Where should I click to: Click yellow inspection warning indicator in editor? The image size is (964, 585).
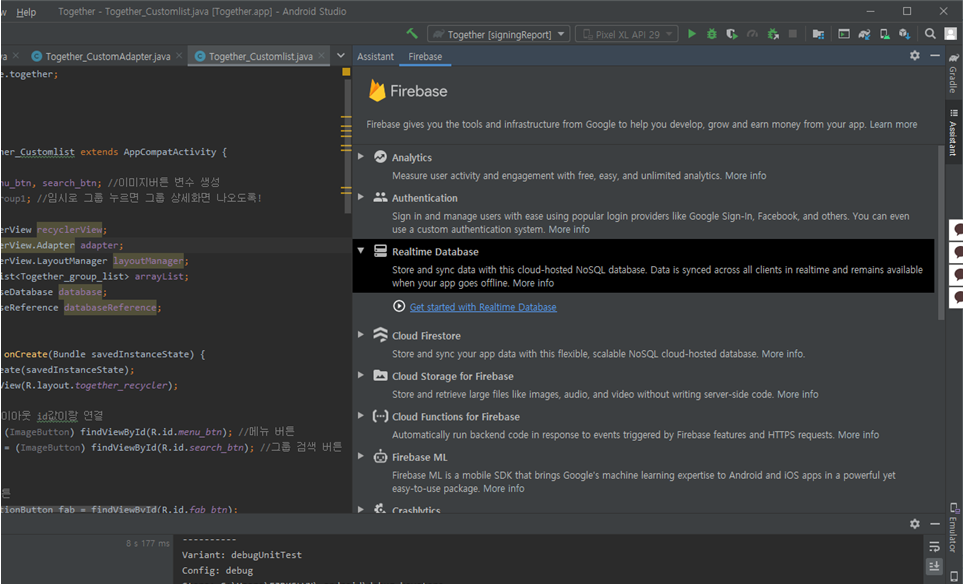pos(346,72)
